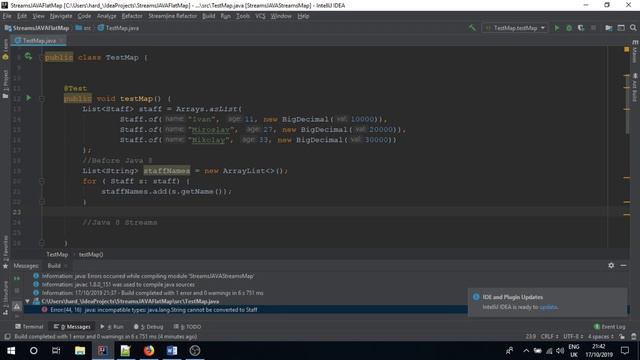Image resolution: width=640 pixels, height=360 pixels.
Task: Click the Stop square icon in the toolbar
Action: pos(593,28)
